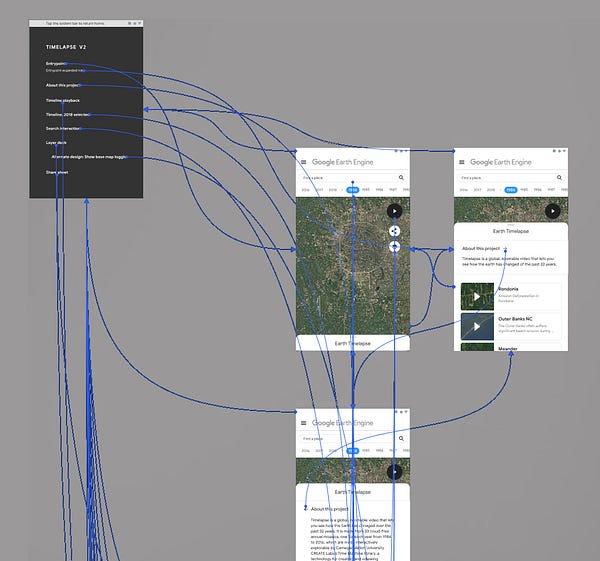Viewport: 600px width, 561px height.
Task: Select 1986 year on middle screen timeline
Action: pos(379,189)
